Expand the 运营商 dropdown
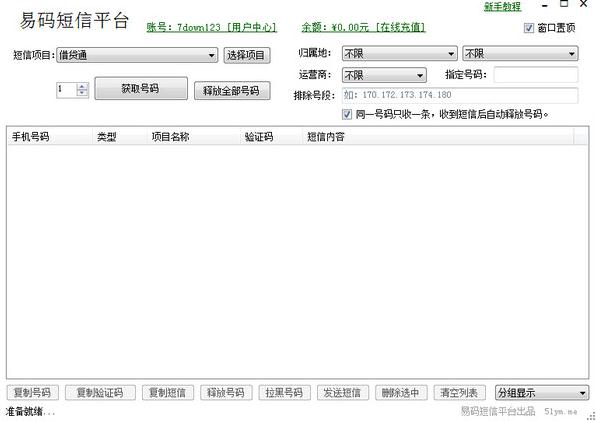 pyautogui.click(x=384, y=75)
